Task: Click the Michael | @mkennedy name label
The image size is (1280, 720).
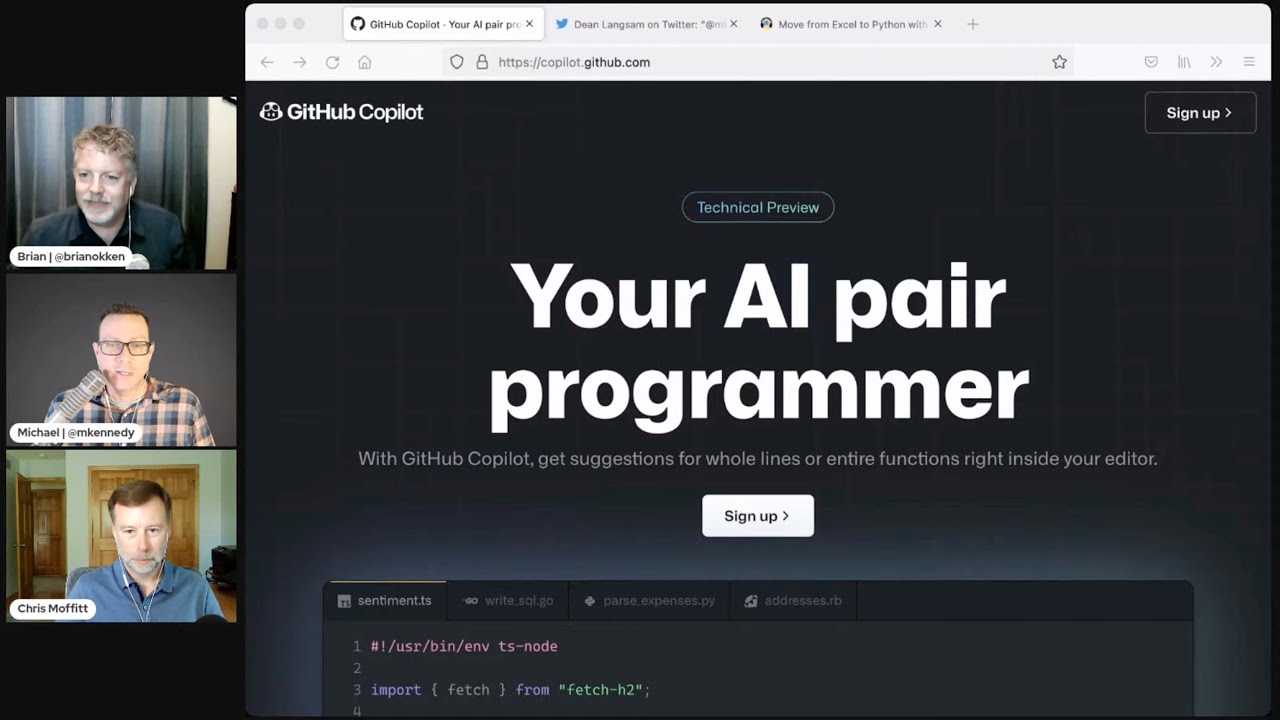Action: coord(75,433)
